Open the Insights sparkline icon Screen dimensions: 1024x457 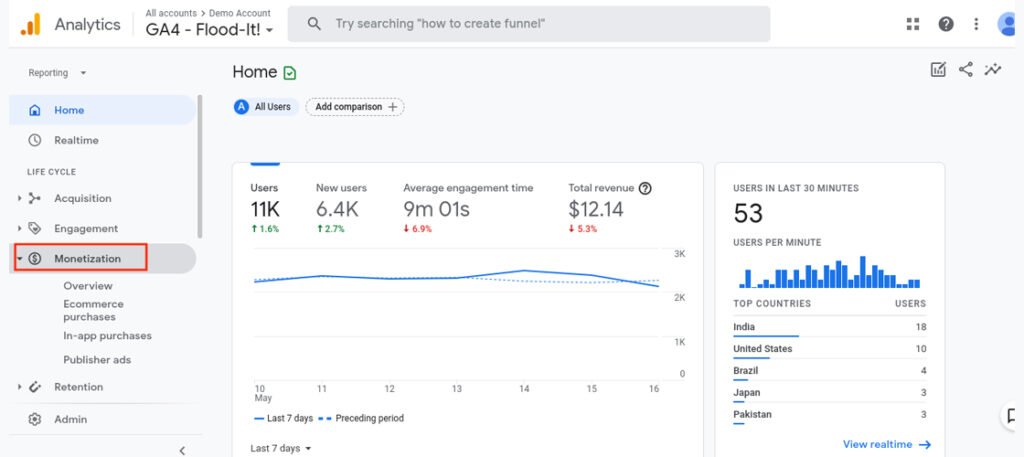click(x=993, y=69)
